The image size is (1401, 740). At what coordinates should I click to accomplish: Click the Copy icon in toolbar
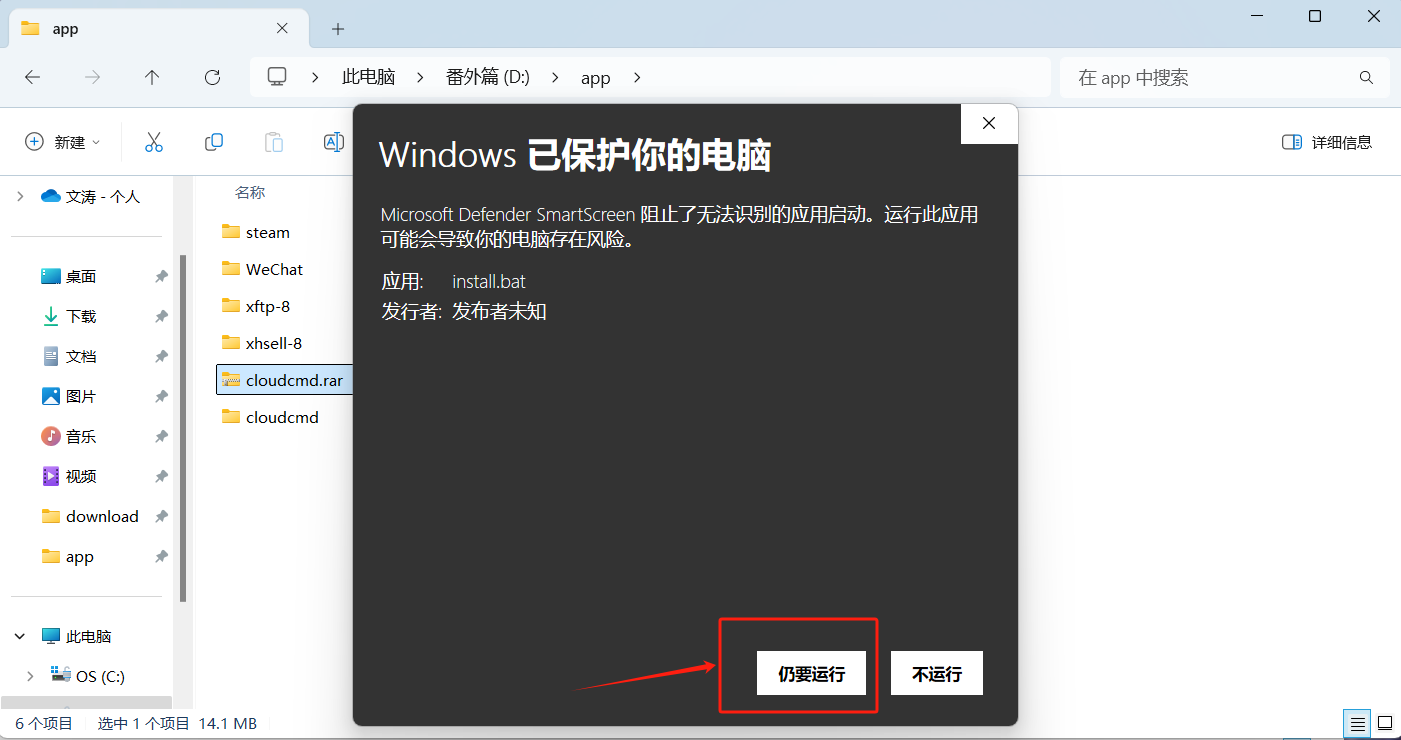coord(213,142)
